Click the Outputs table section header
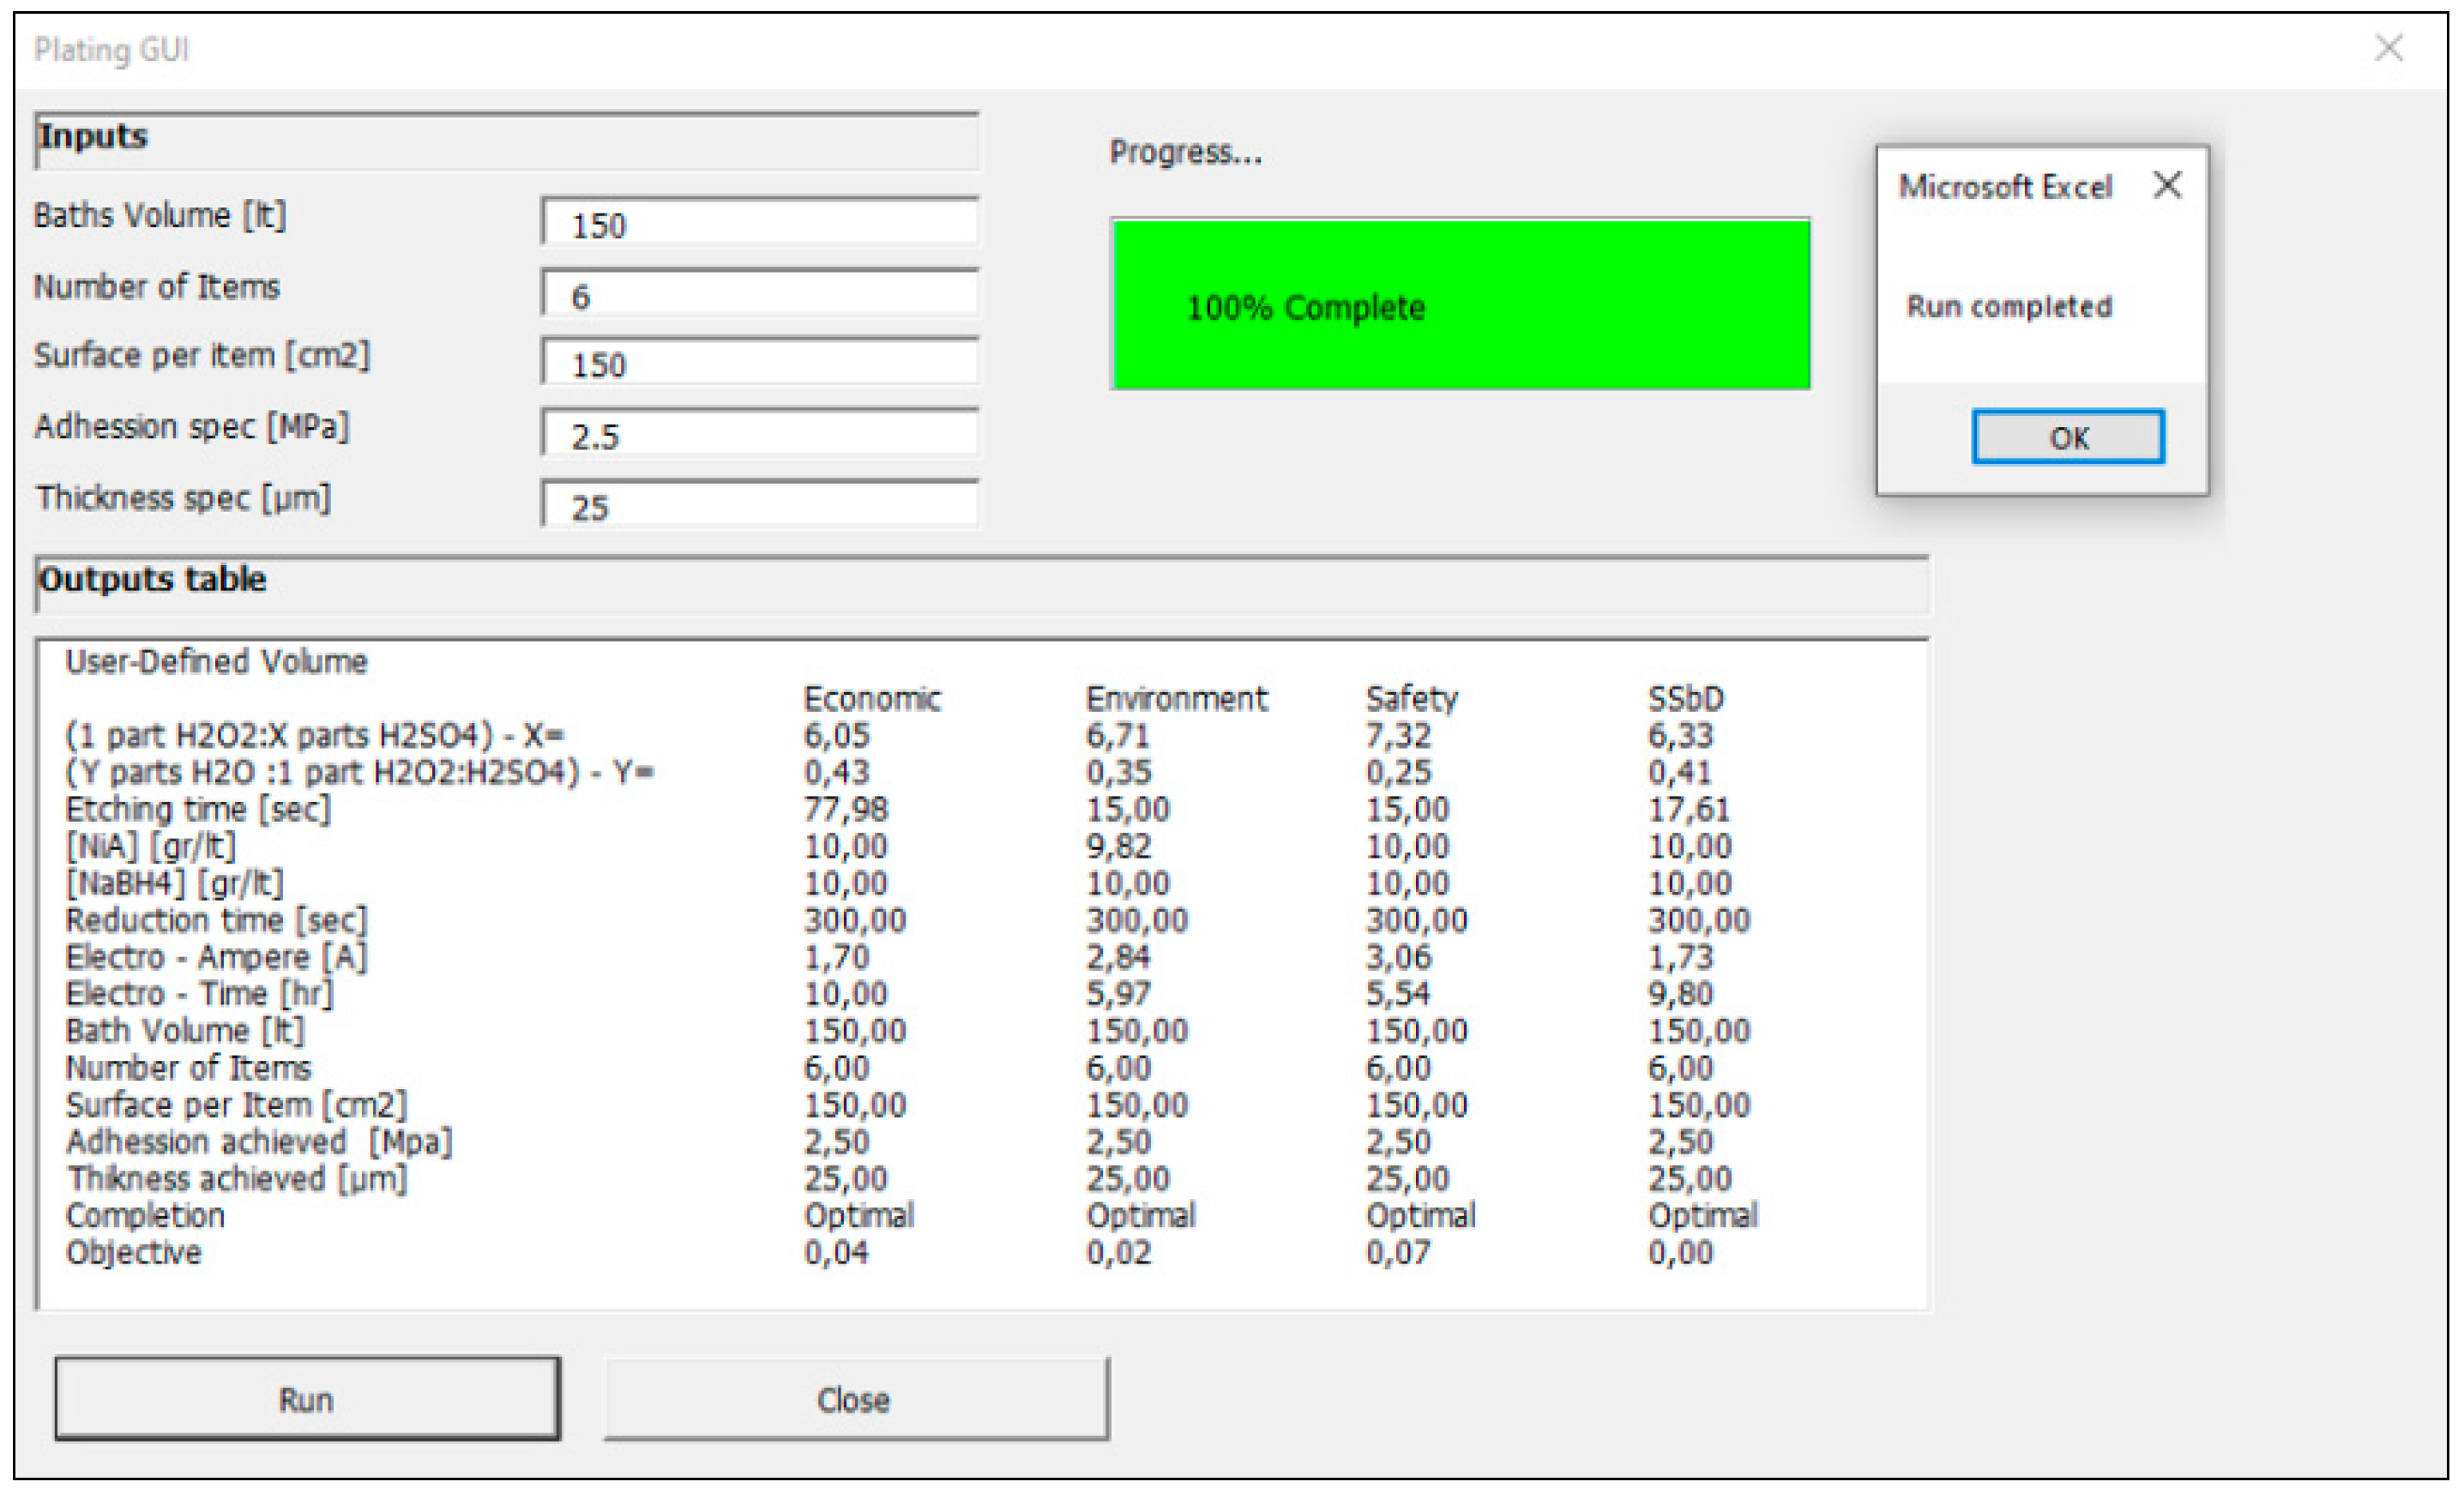Screen dimensions: 2464x1494 pyautogui.click(x=153, y=580)
